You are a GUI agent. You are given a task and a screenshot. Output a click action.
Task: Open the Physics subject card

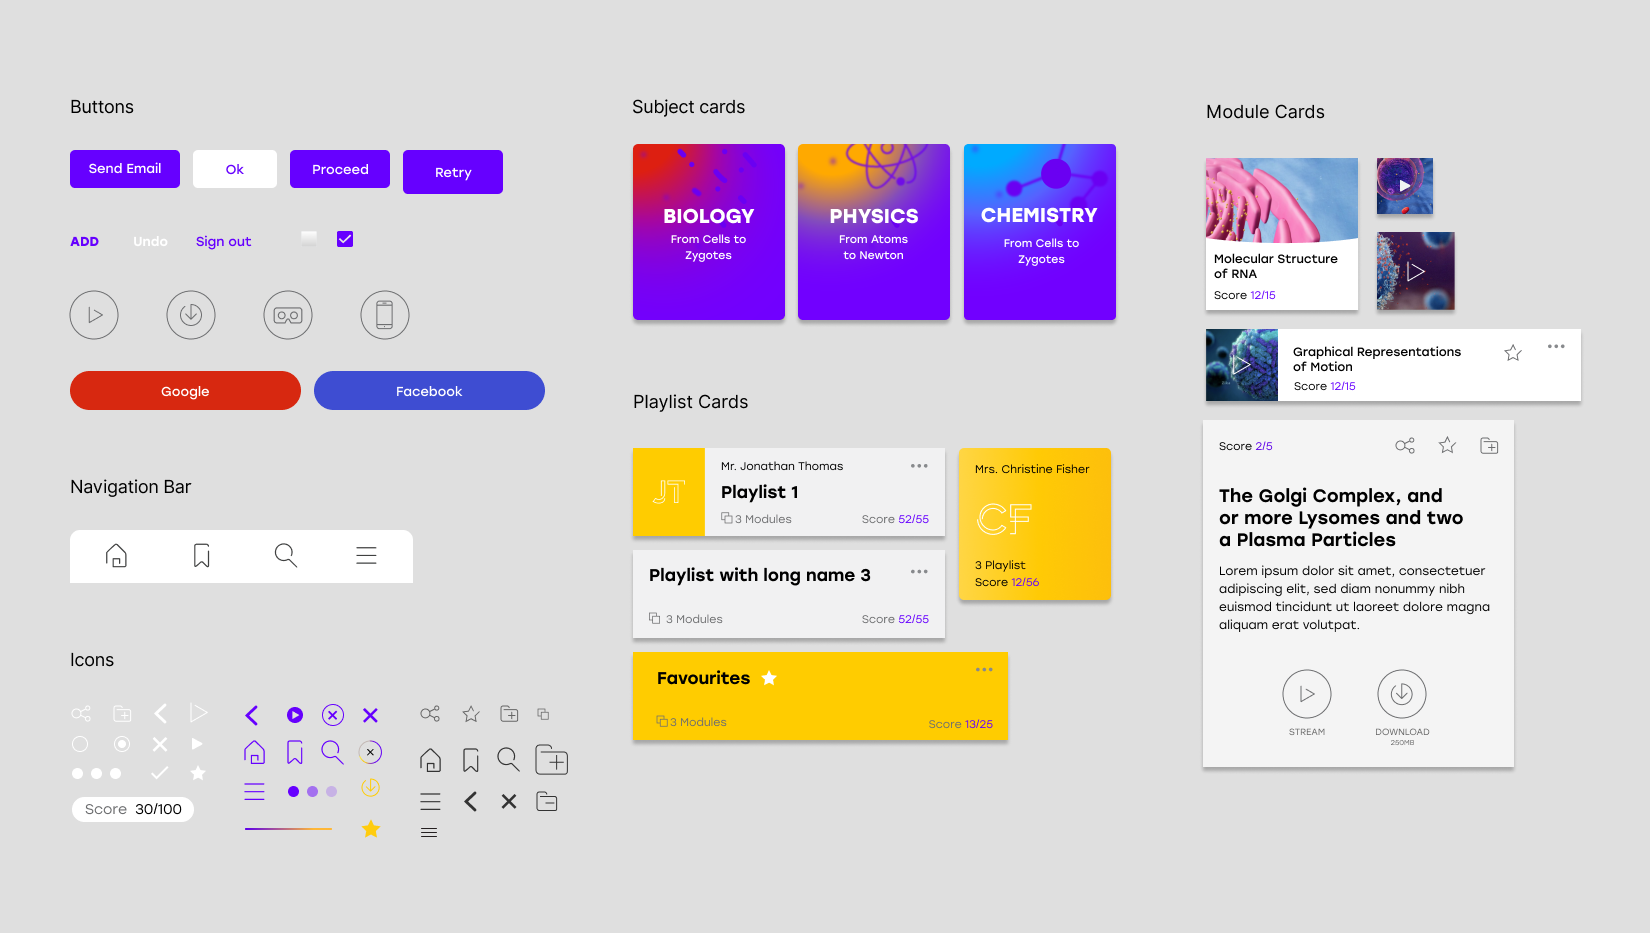point(874,232)
